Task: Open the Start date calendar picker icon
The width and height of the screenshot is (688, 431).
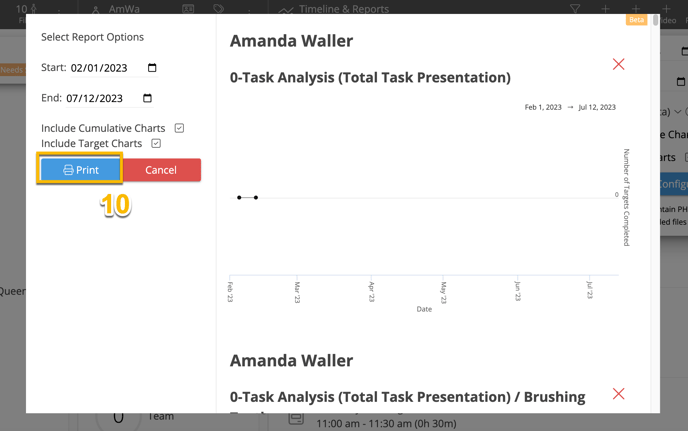Action: pos(152,68)
